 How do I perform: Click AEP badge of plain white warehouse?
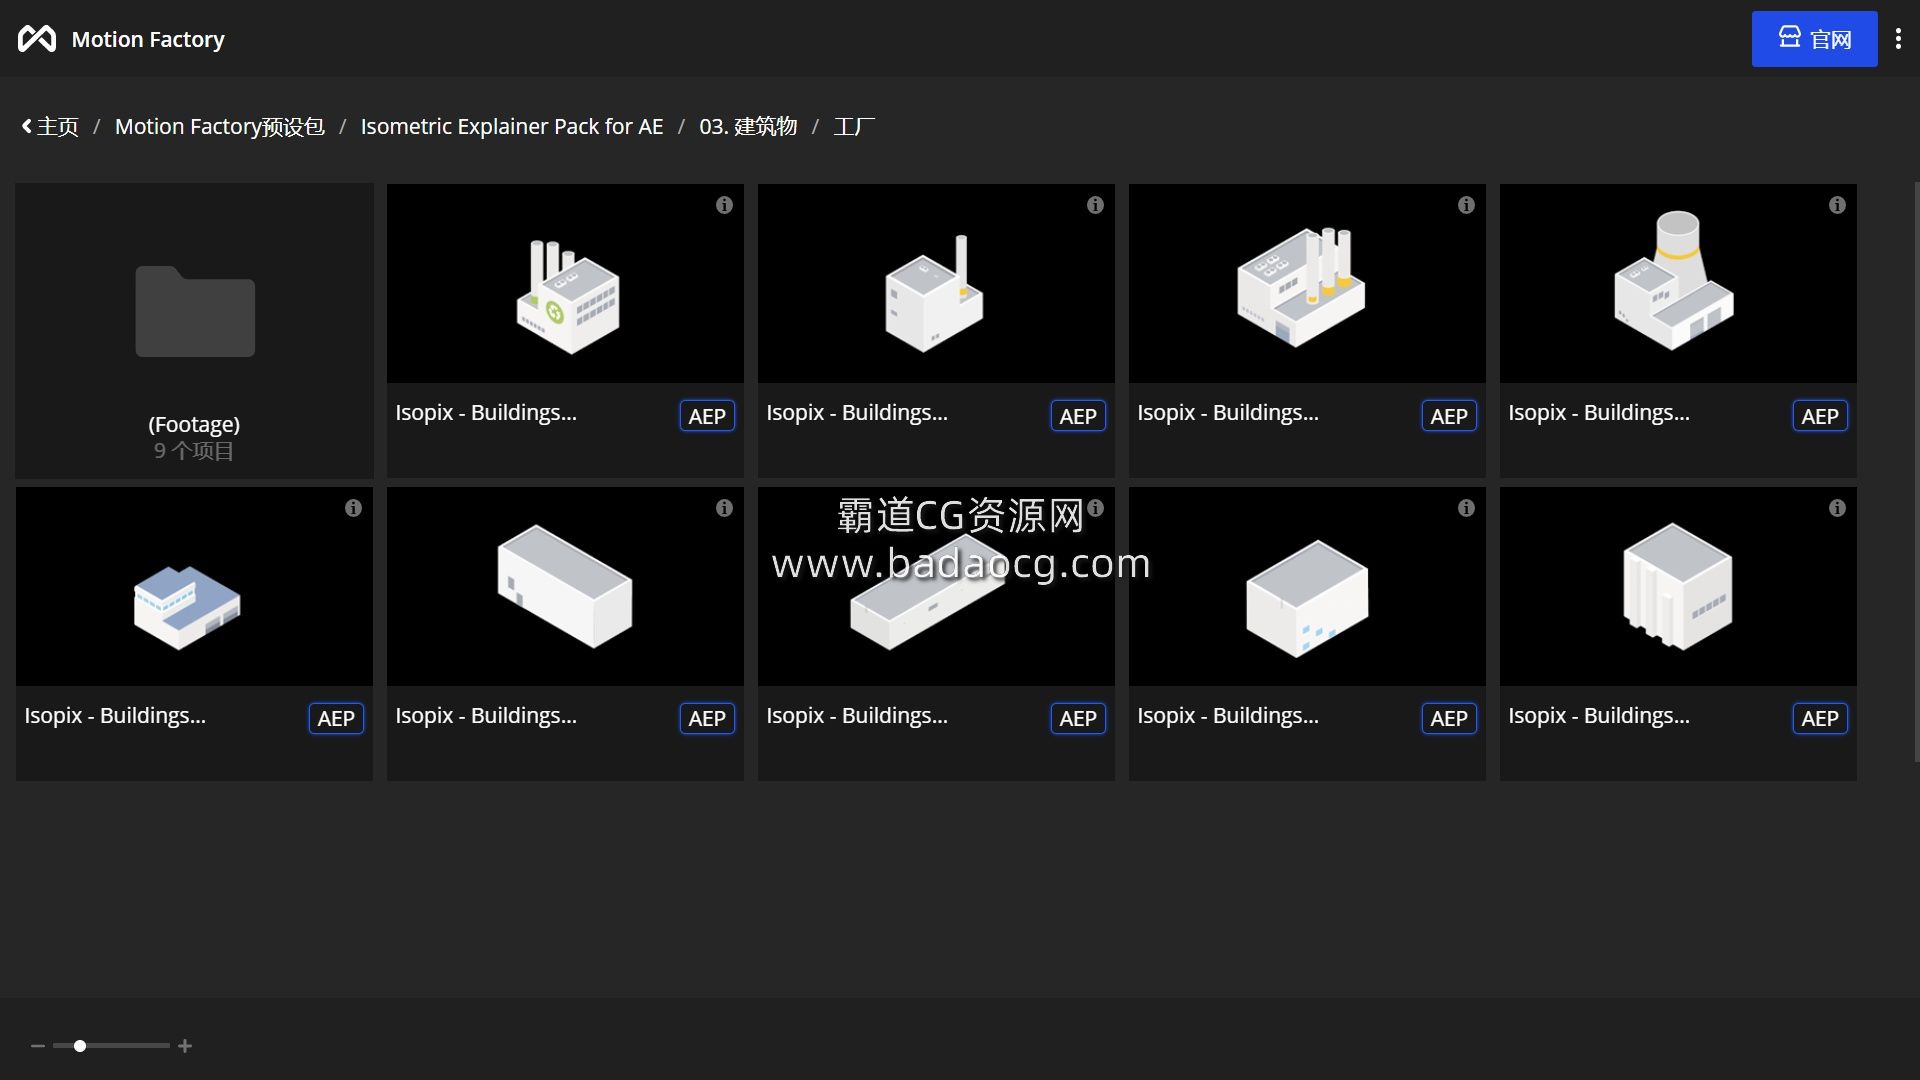[x=707, y=718]
